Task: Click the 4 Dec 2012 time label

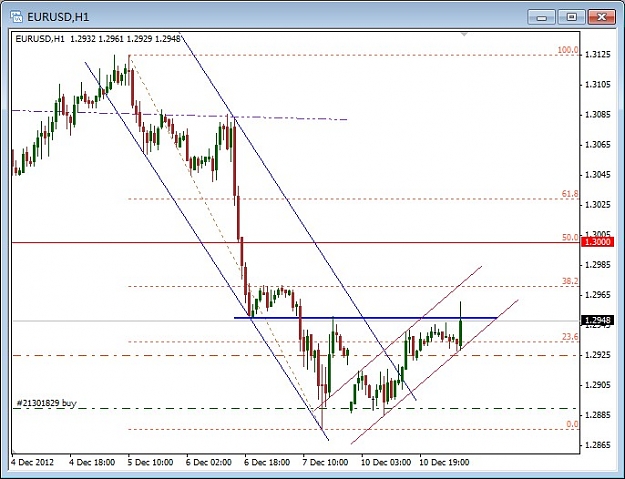Action: coord(32,462)
